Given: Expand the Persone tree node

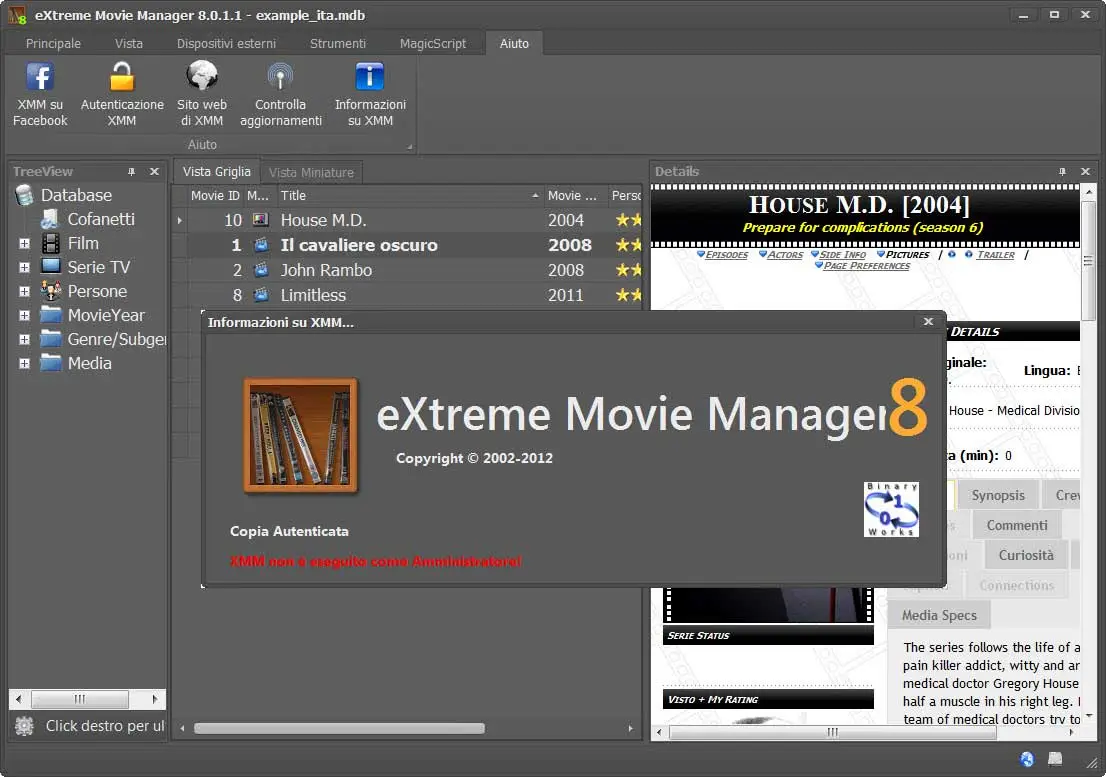Looking at the screenshot, I should click(x=24, y=291).
